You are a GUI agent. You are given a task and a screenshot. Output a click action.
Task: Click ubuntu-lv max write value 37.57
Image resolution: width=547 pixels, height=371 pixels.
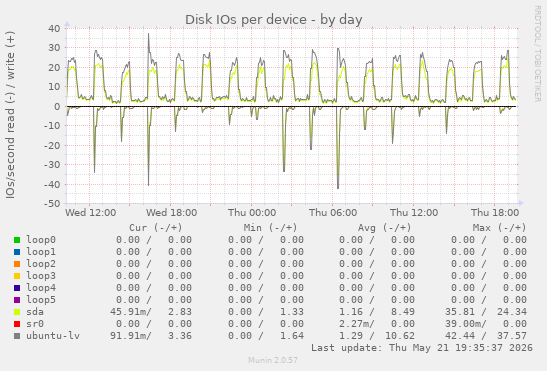(x=512, y=336)
